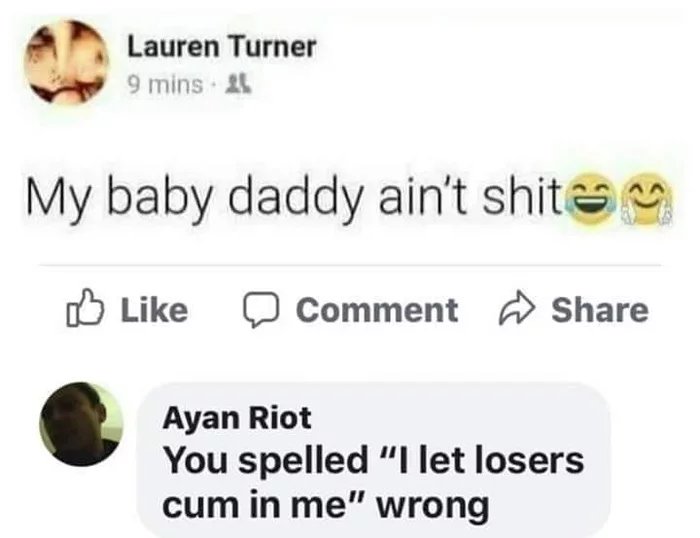Viewport: 700px width, 538px height.
Task: Click the Comment speech bubble icon
Action: coord(261,309)
